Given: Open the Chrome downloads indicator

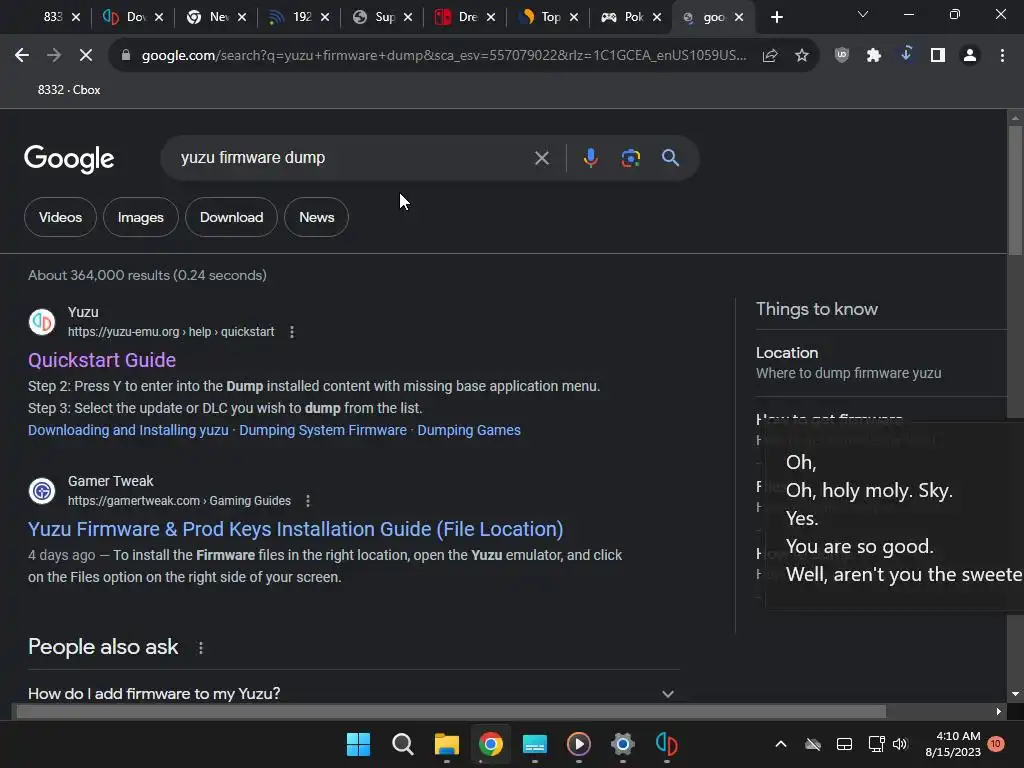Looking at the screenshot, I should coord(906,56).
